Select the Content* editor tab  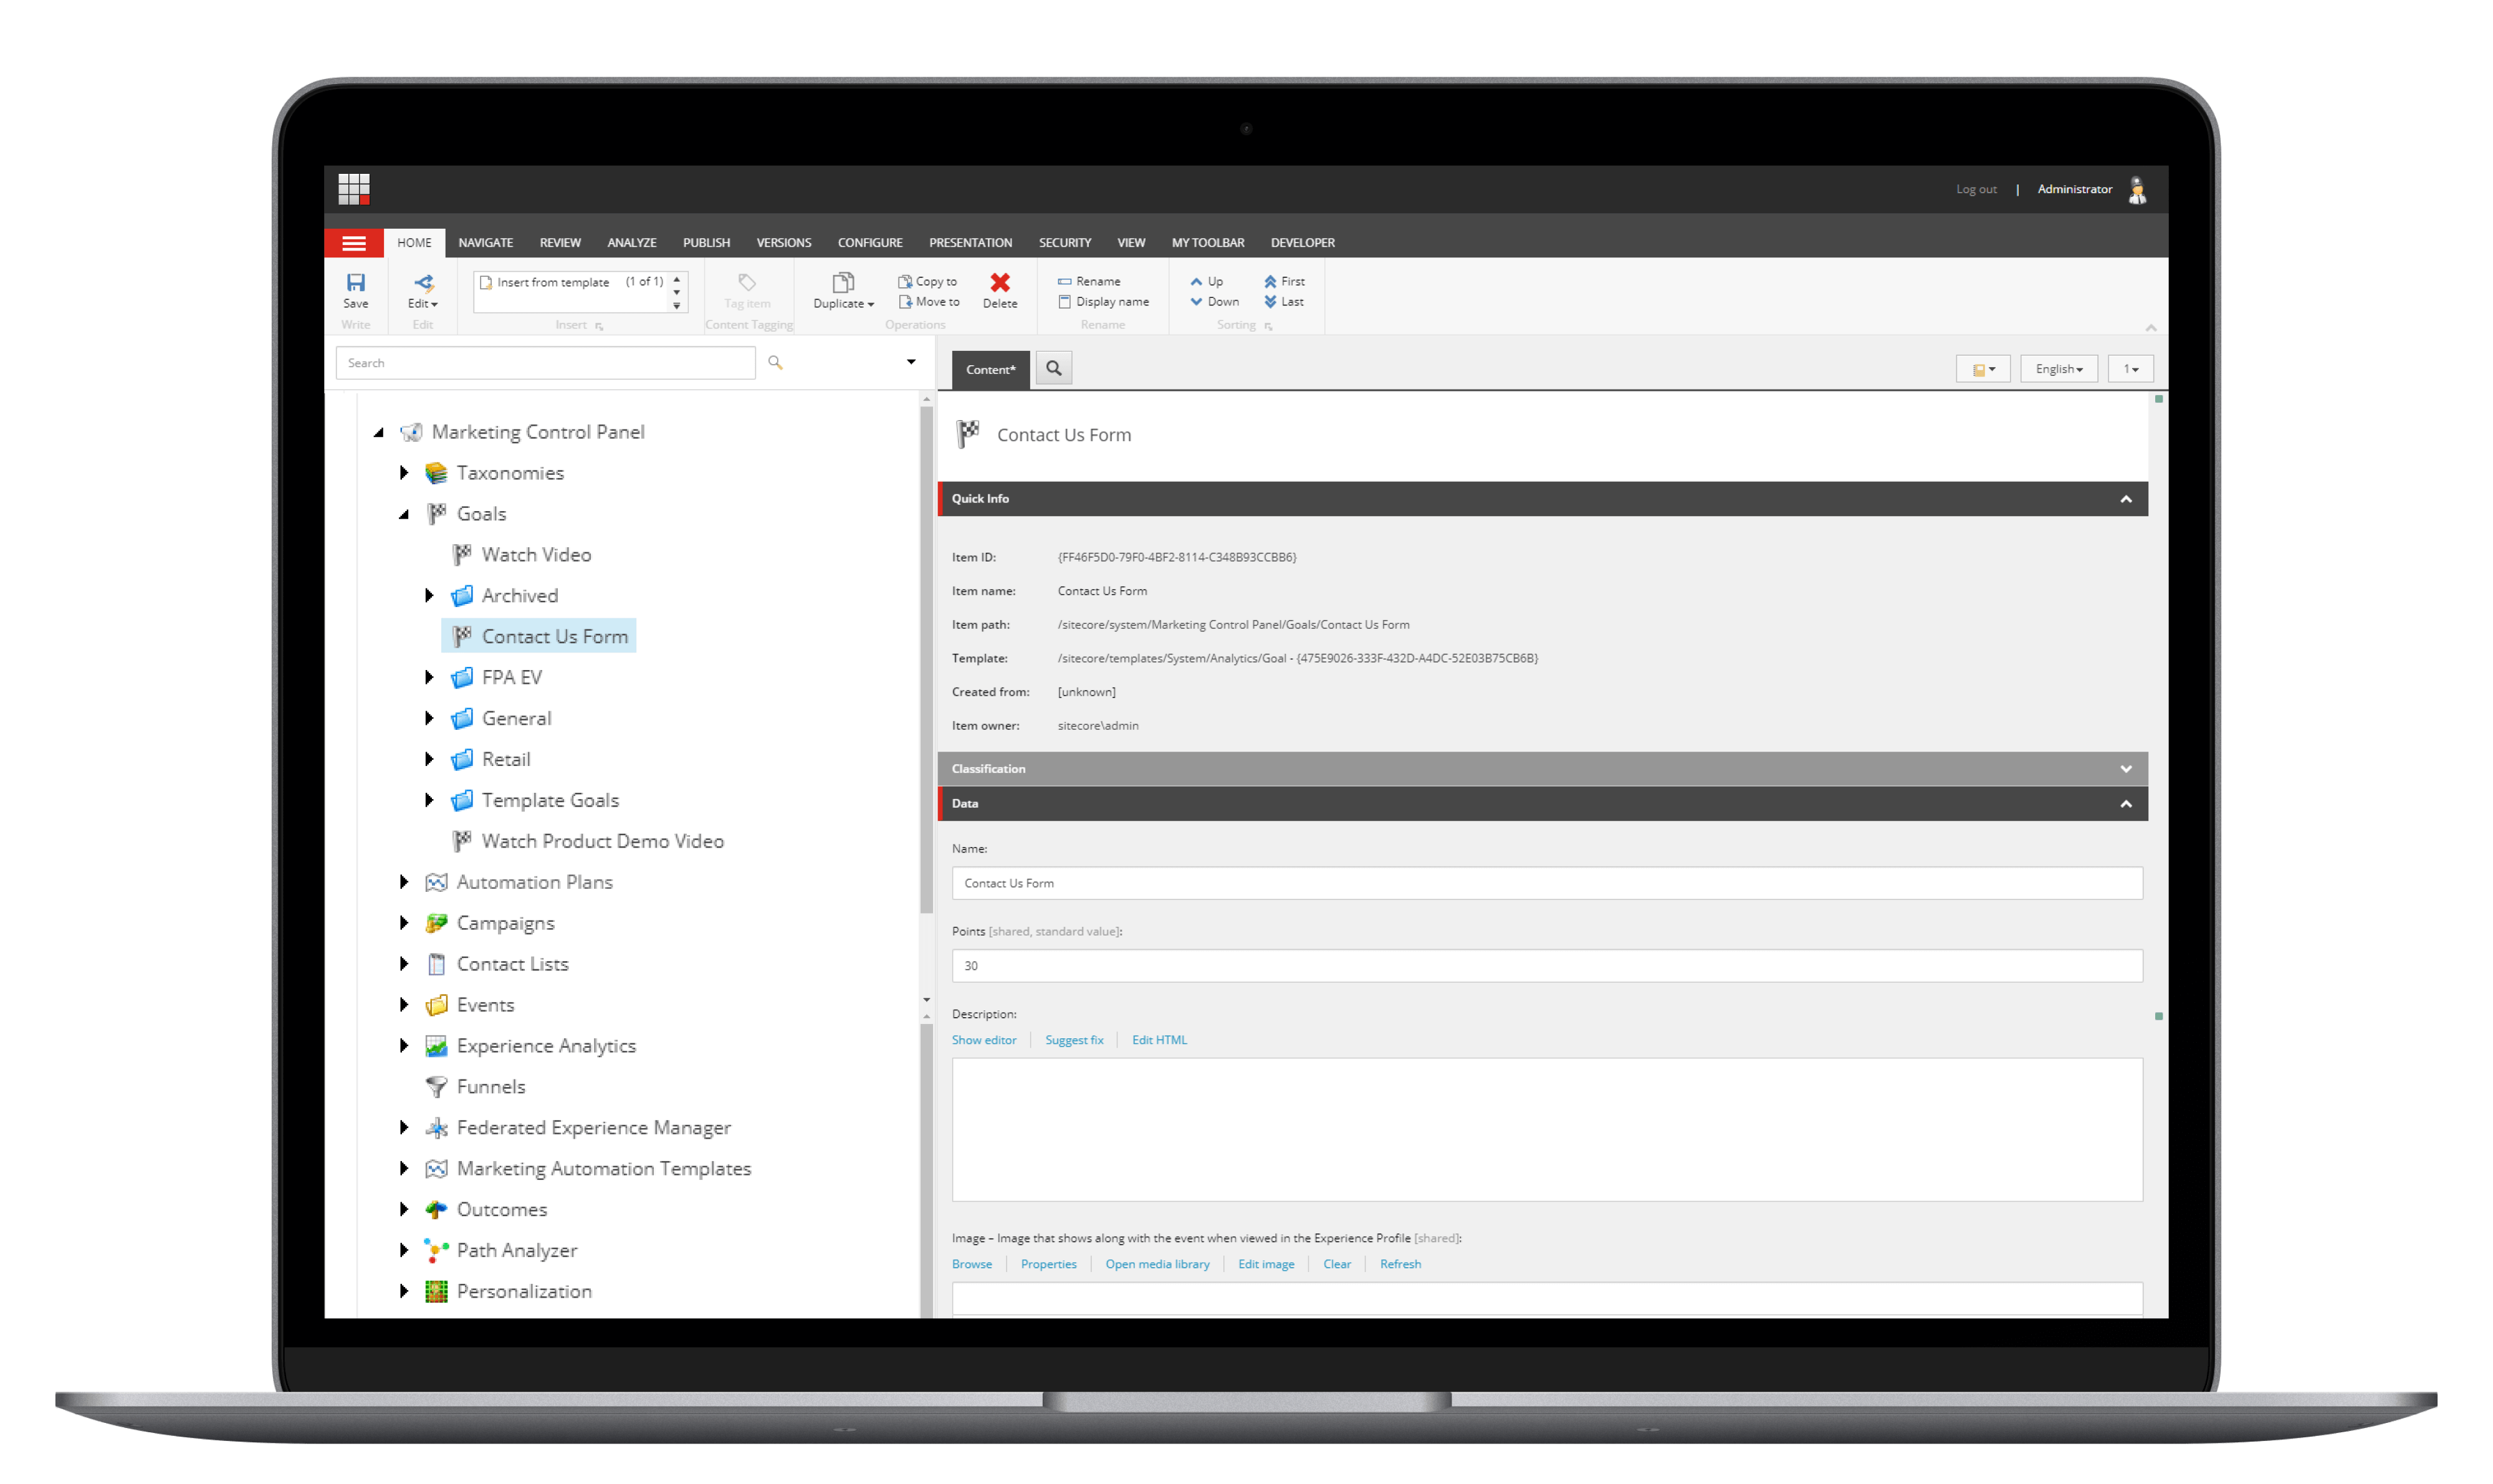990,370
